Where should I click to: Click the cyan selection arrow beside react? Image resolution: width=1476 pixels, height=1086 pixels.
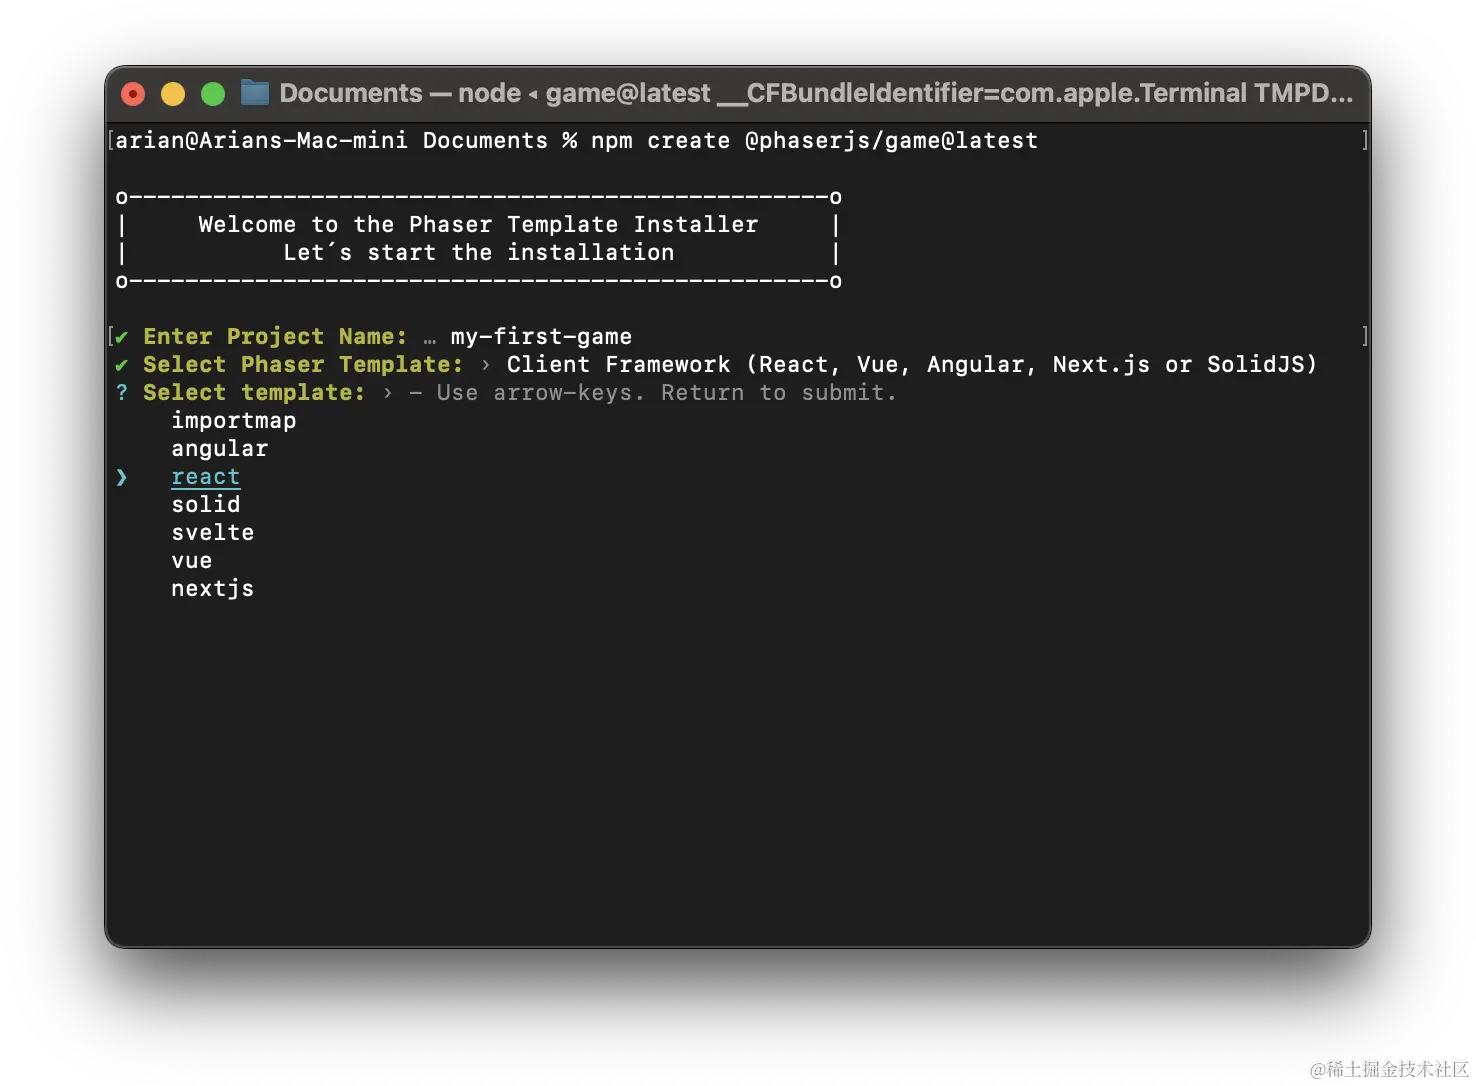[122, 477]
